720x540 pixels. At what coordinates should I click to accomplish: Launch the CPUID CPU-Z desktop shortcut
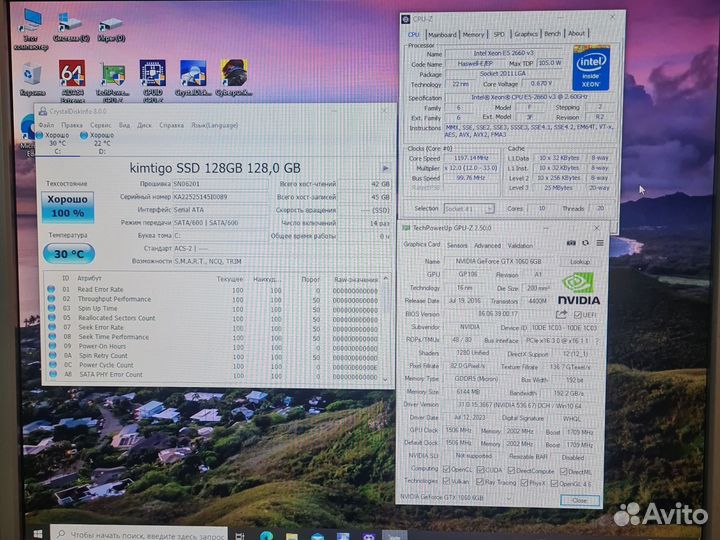tap(153, 81)
